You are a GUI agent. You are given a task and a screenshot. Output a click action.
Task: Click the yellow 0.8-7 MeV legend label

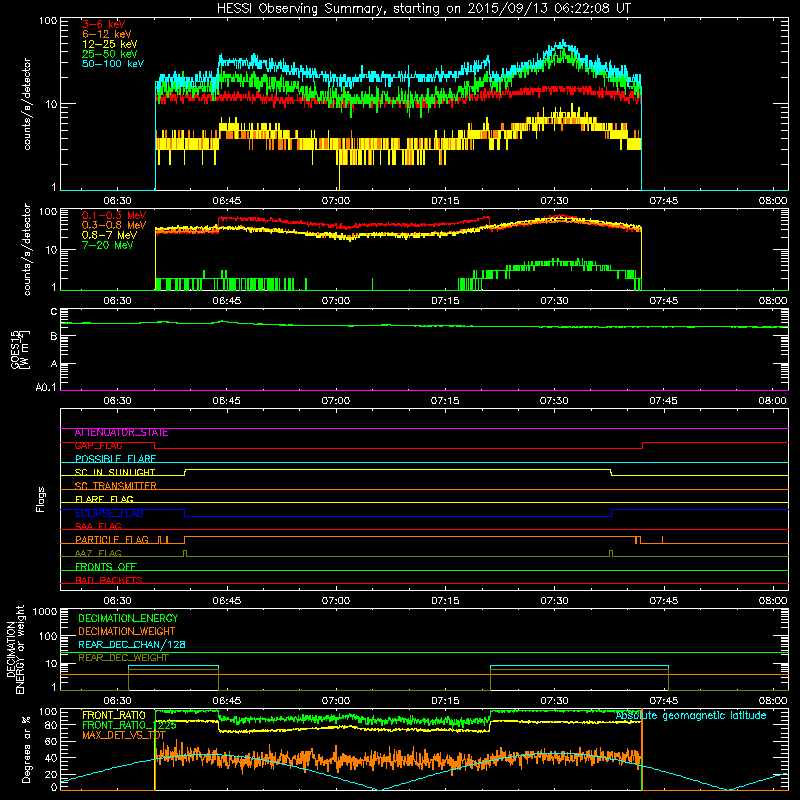[110, 235]
